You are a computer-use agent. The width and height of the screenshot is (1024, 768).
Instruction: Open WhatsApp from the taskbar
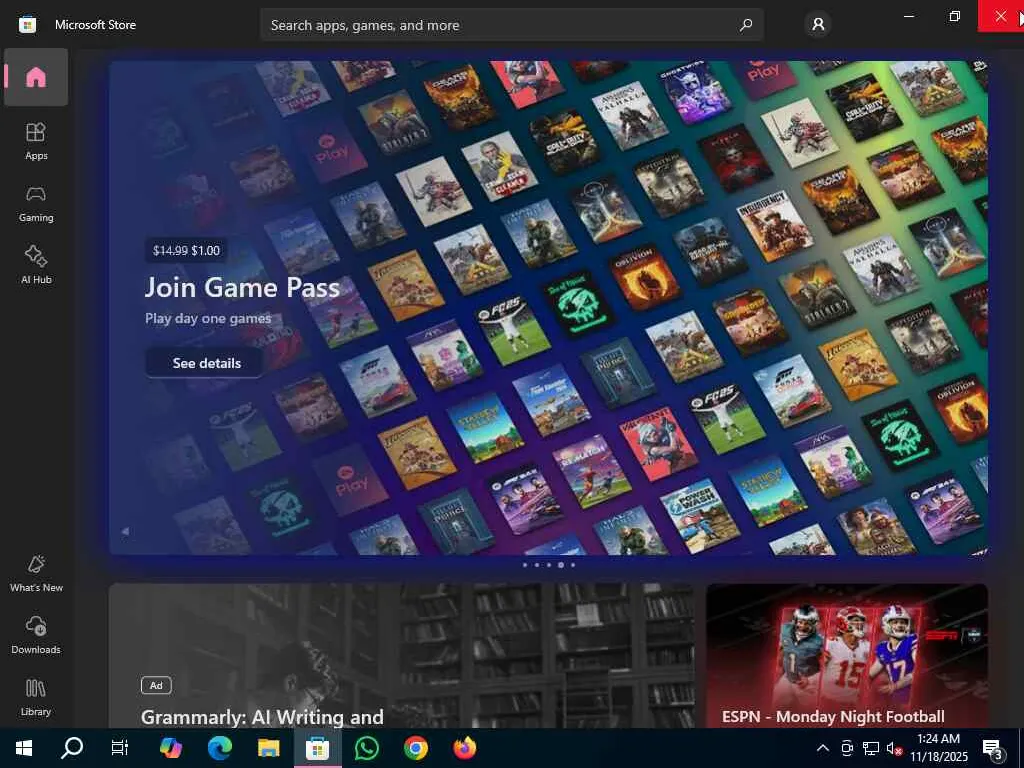[x=367, y=748]
